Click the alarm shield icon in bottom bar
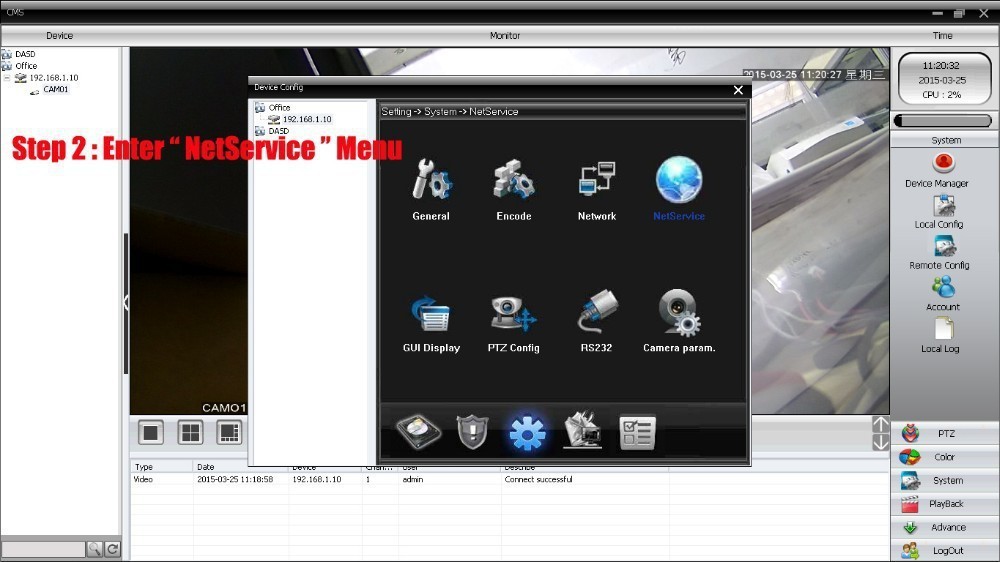 pos(471,432)
